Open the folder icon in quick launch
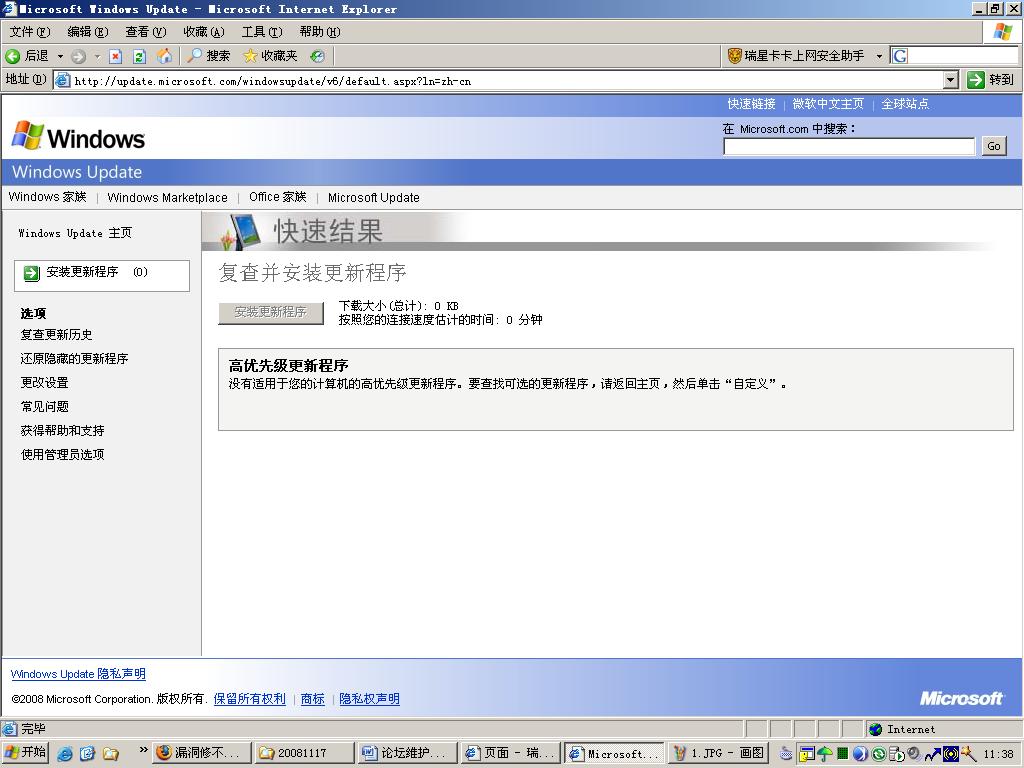Image resolution: width=1024 pixels, height=768 pixels. pyautogui.click(x=110, y=754)
